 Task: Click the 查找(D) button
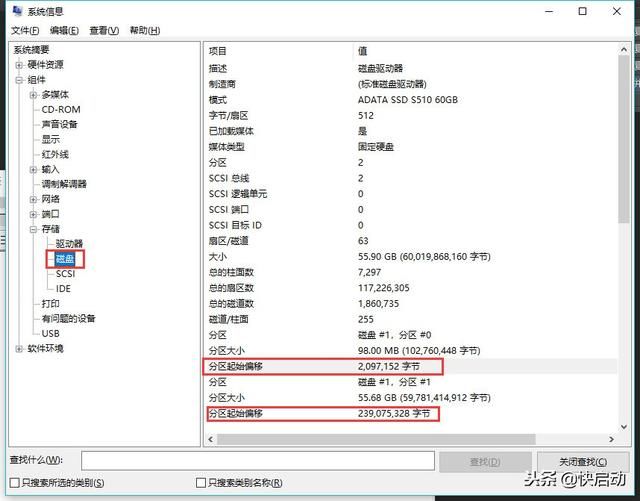(485, 462)
